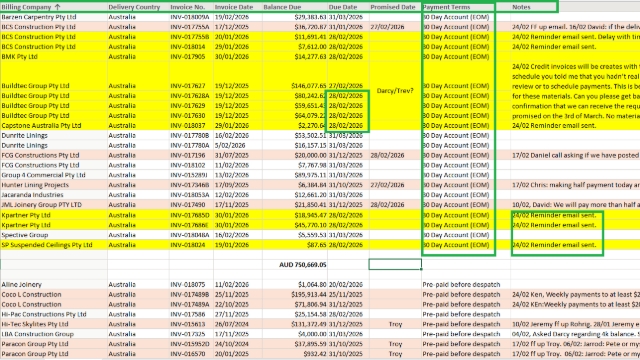
Task: Click the $131,372.49 balance cell
Action: [295, 324]
